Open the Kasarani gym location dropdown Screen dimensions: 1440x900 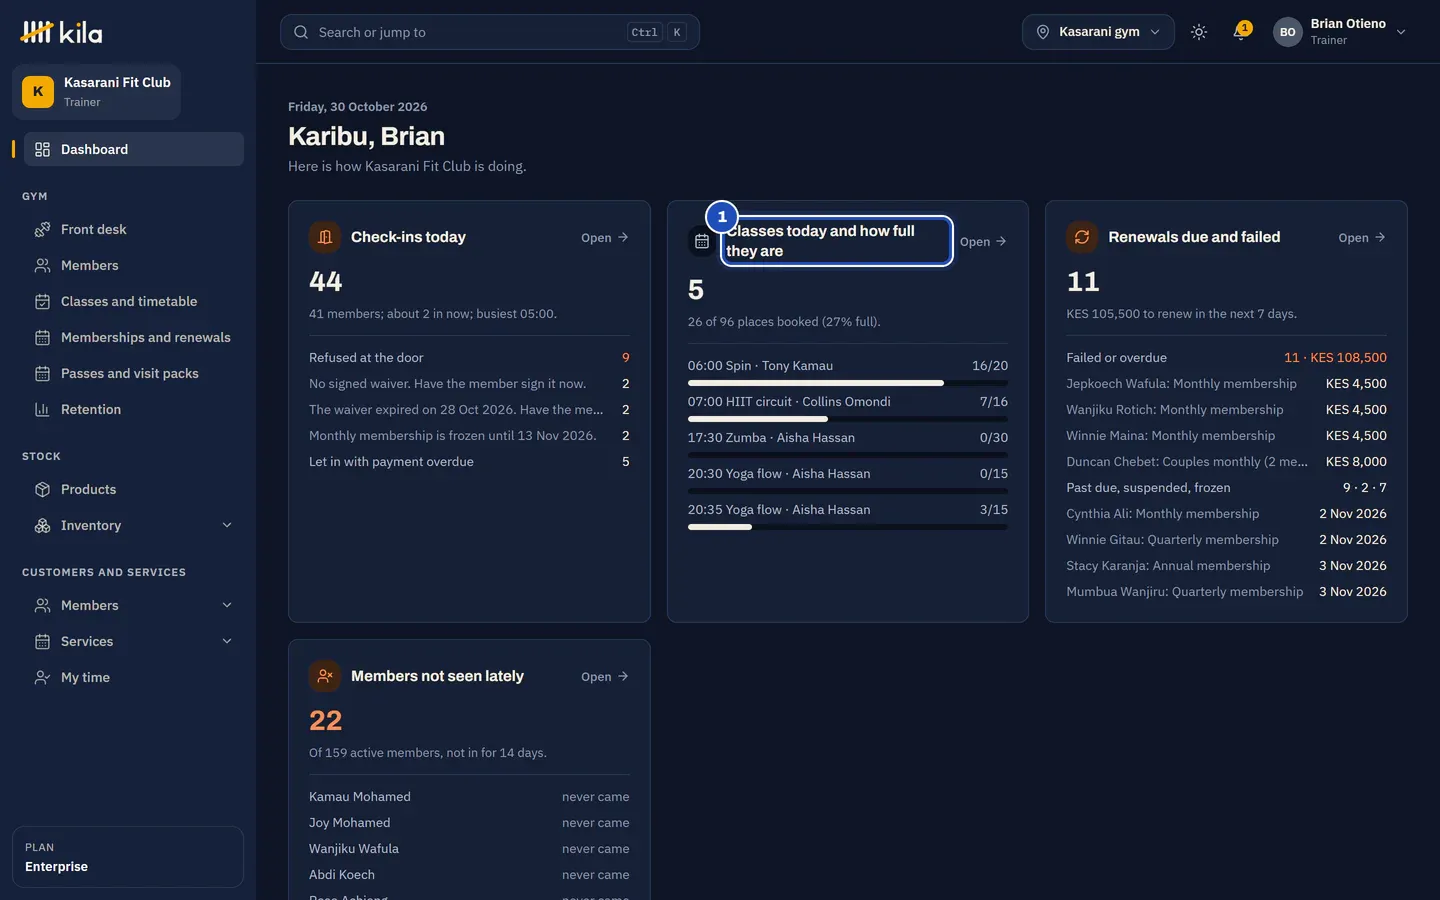(x=1098, y=32)
